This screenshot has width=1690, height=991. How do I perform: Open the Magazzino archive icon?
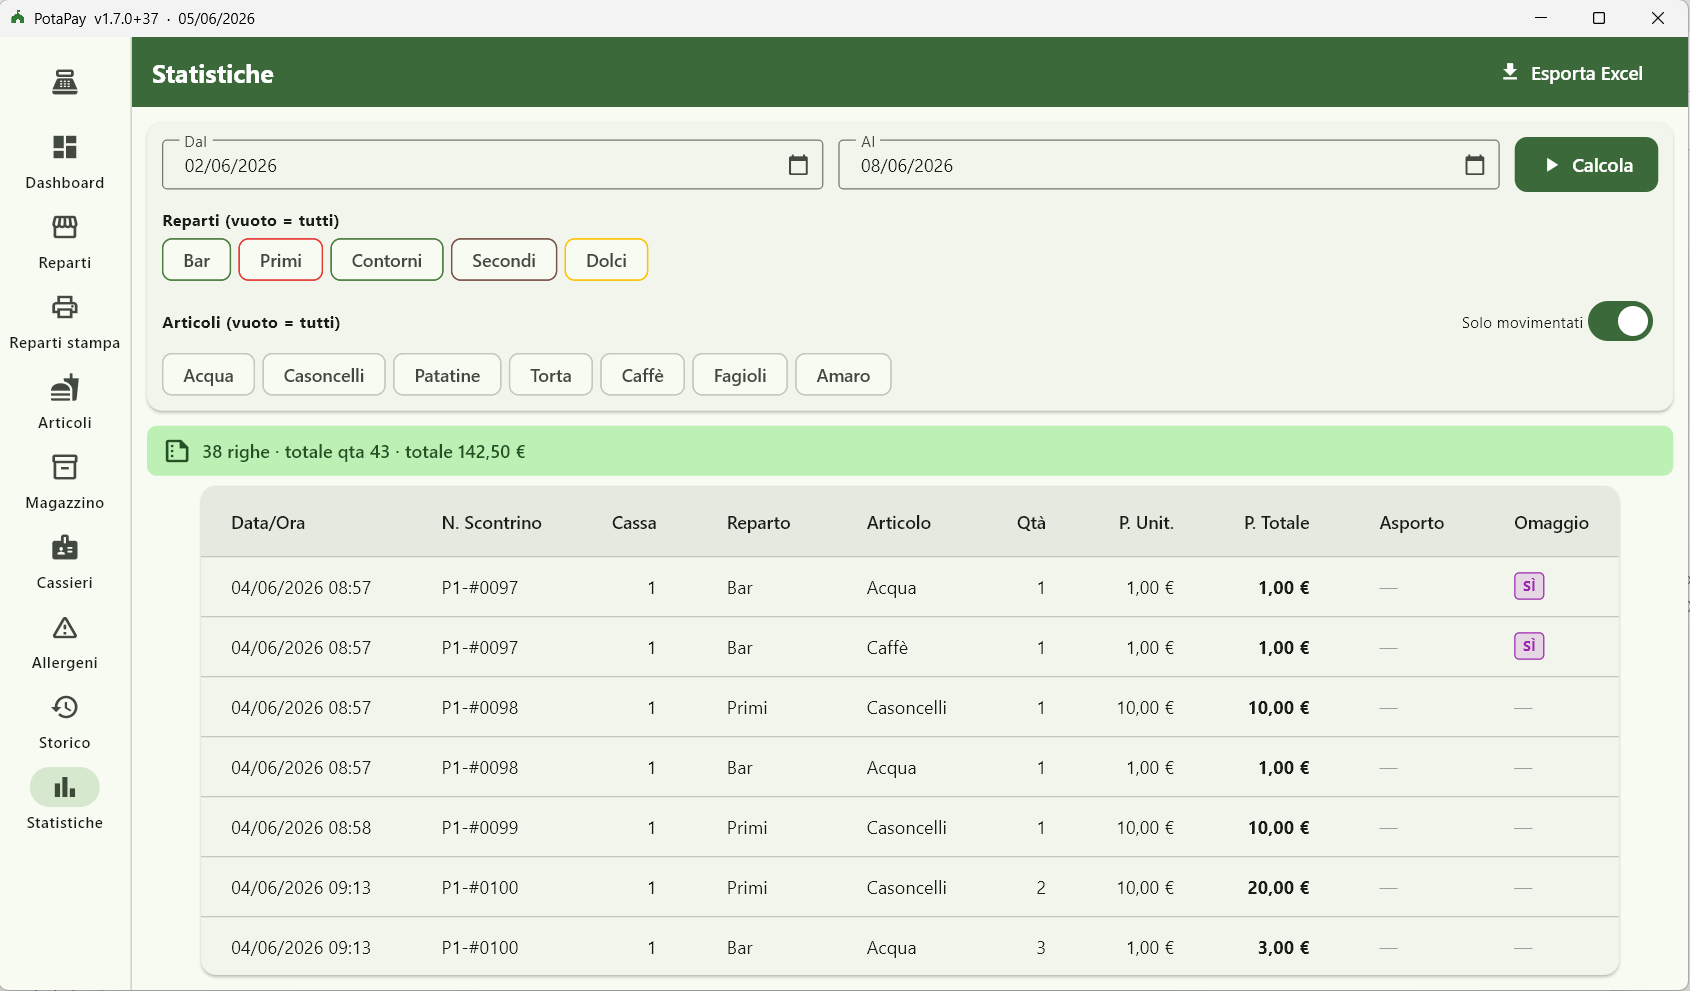pos(65,467)
